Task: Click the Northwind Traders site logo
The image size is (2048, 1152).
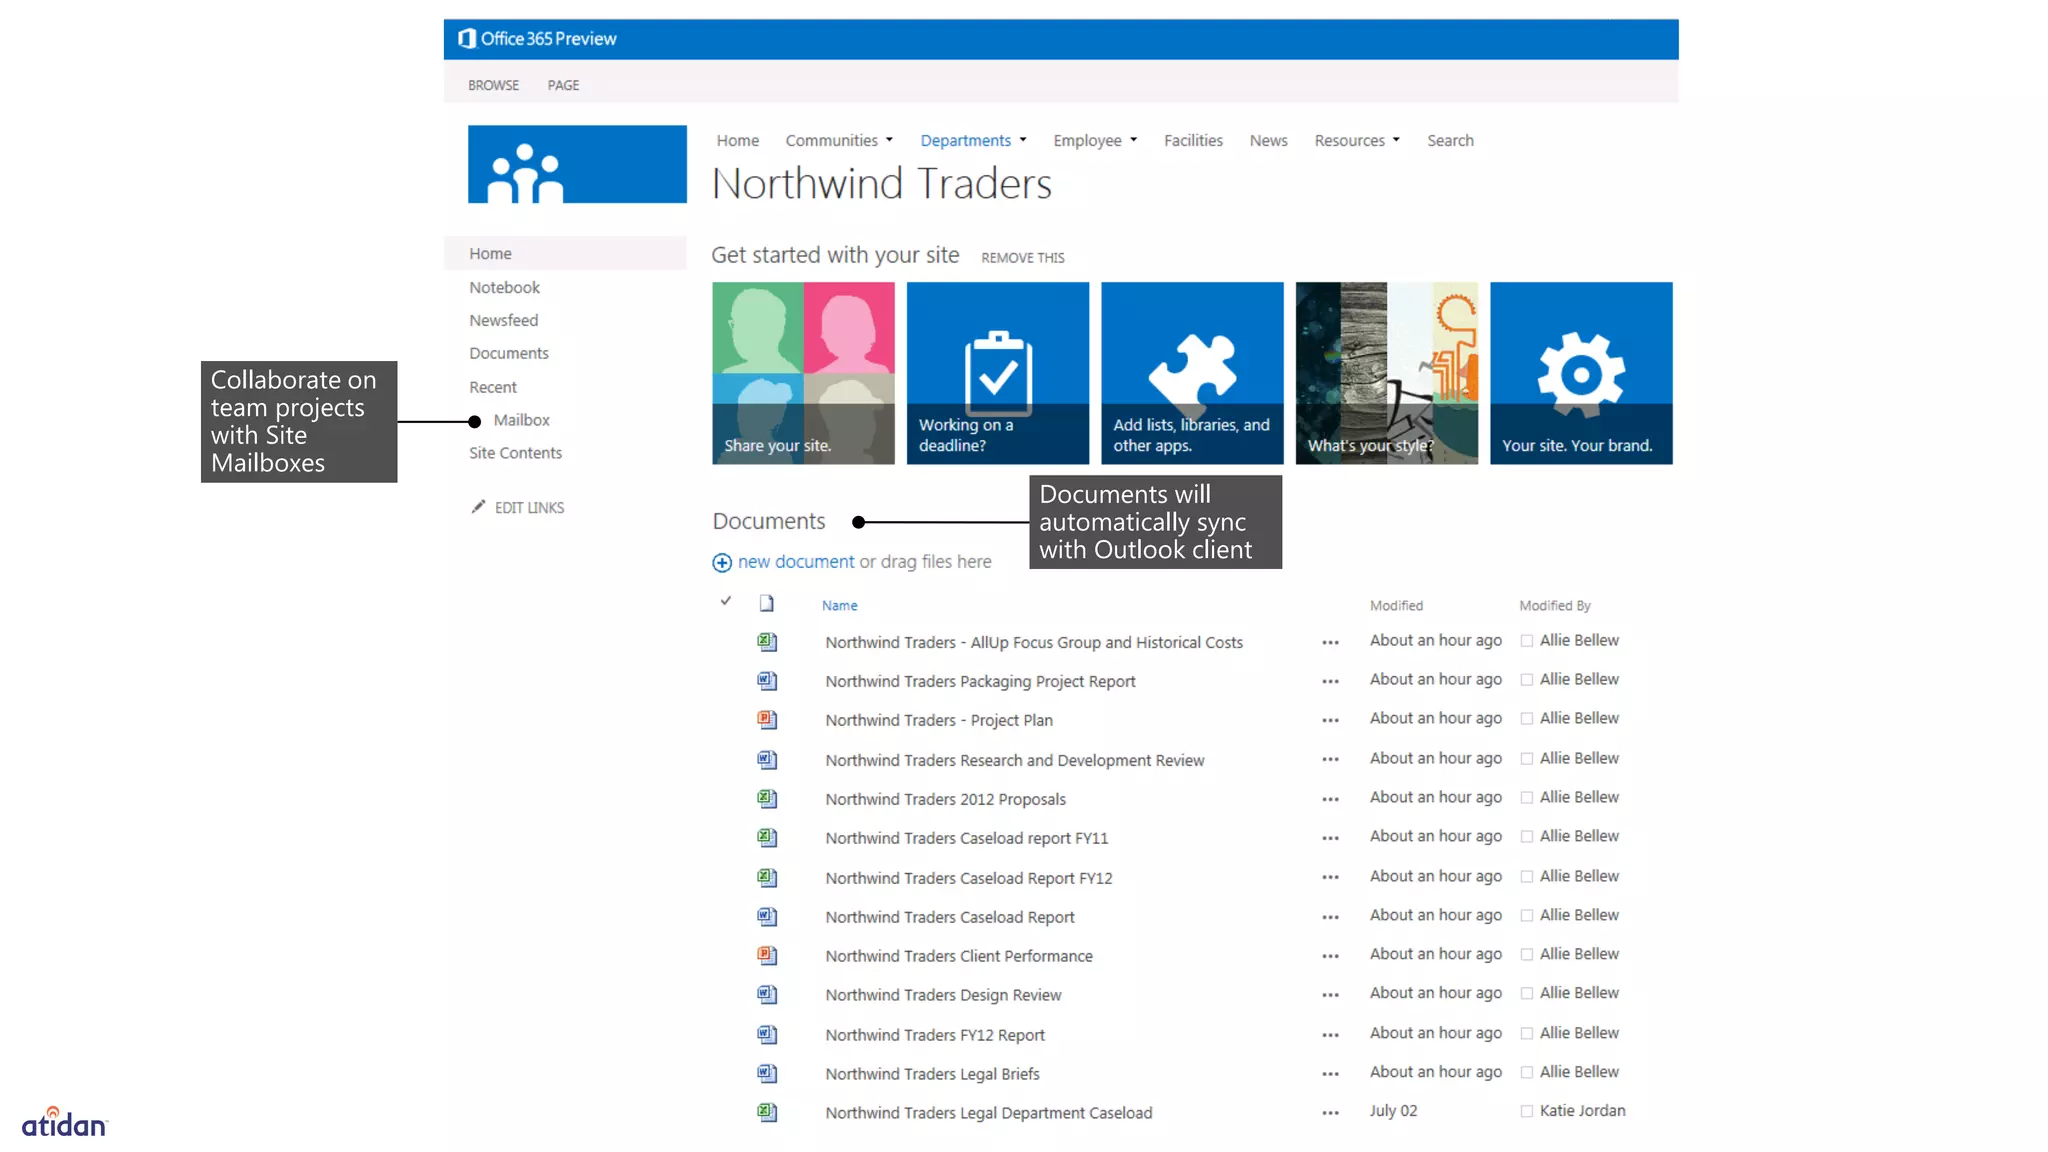Action: tap(577, 164)
